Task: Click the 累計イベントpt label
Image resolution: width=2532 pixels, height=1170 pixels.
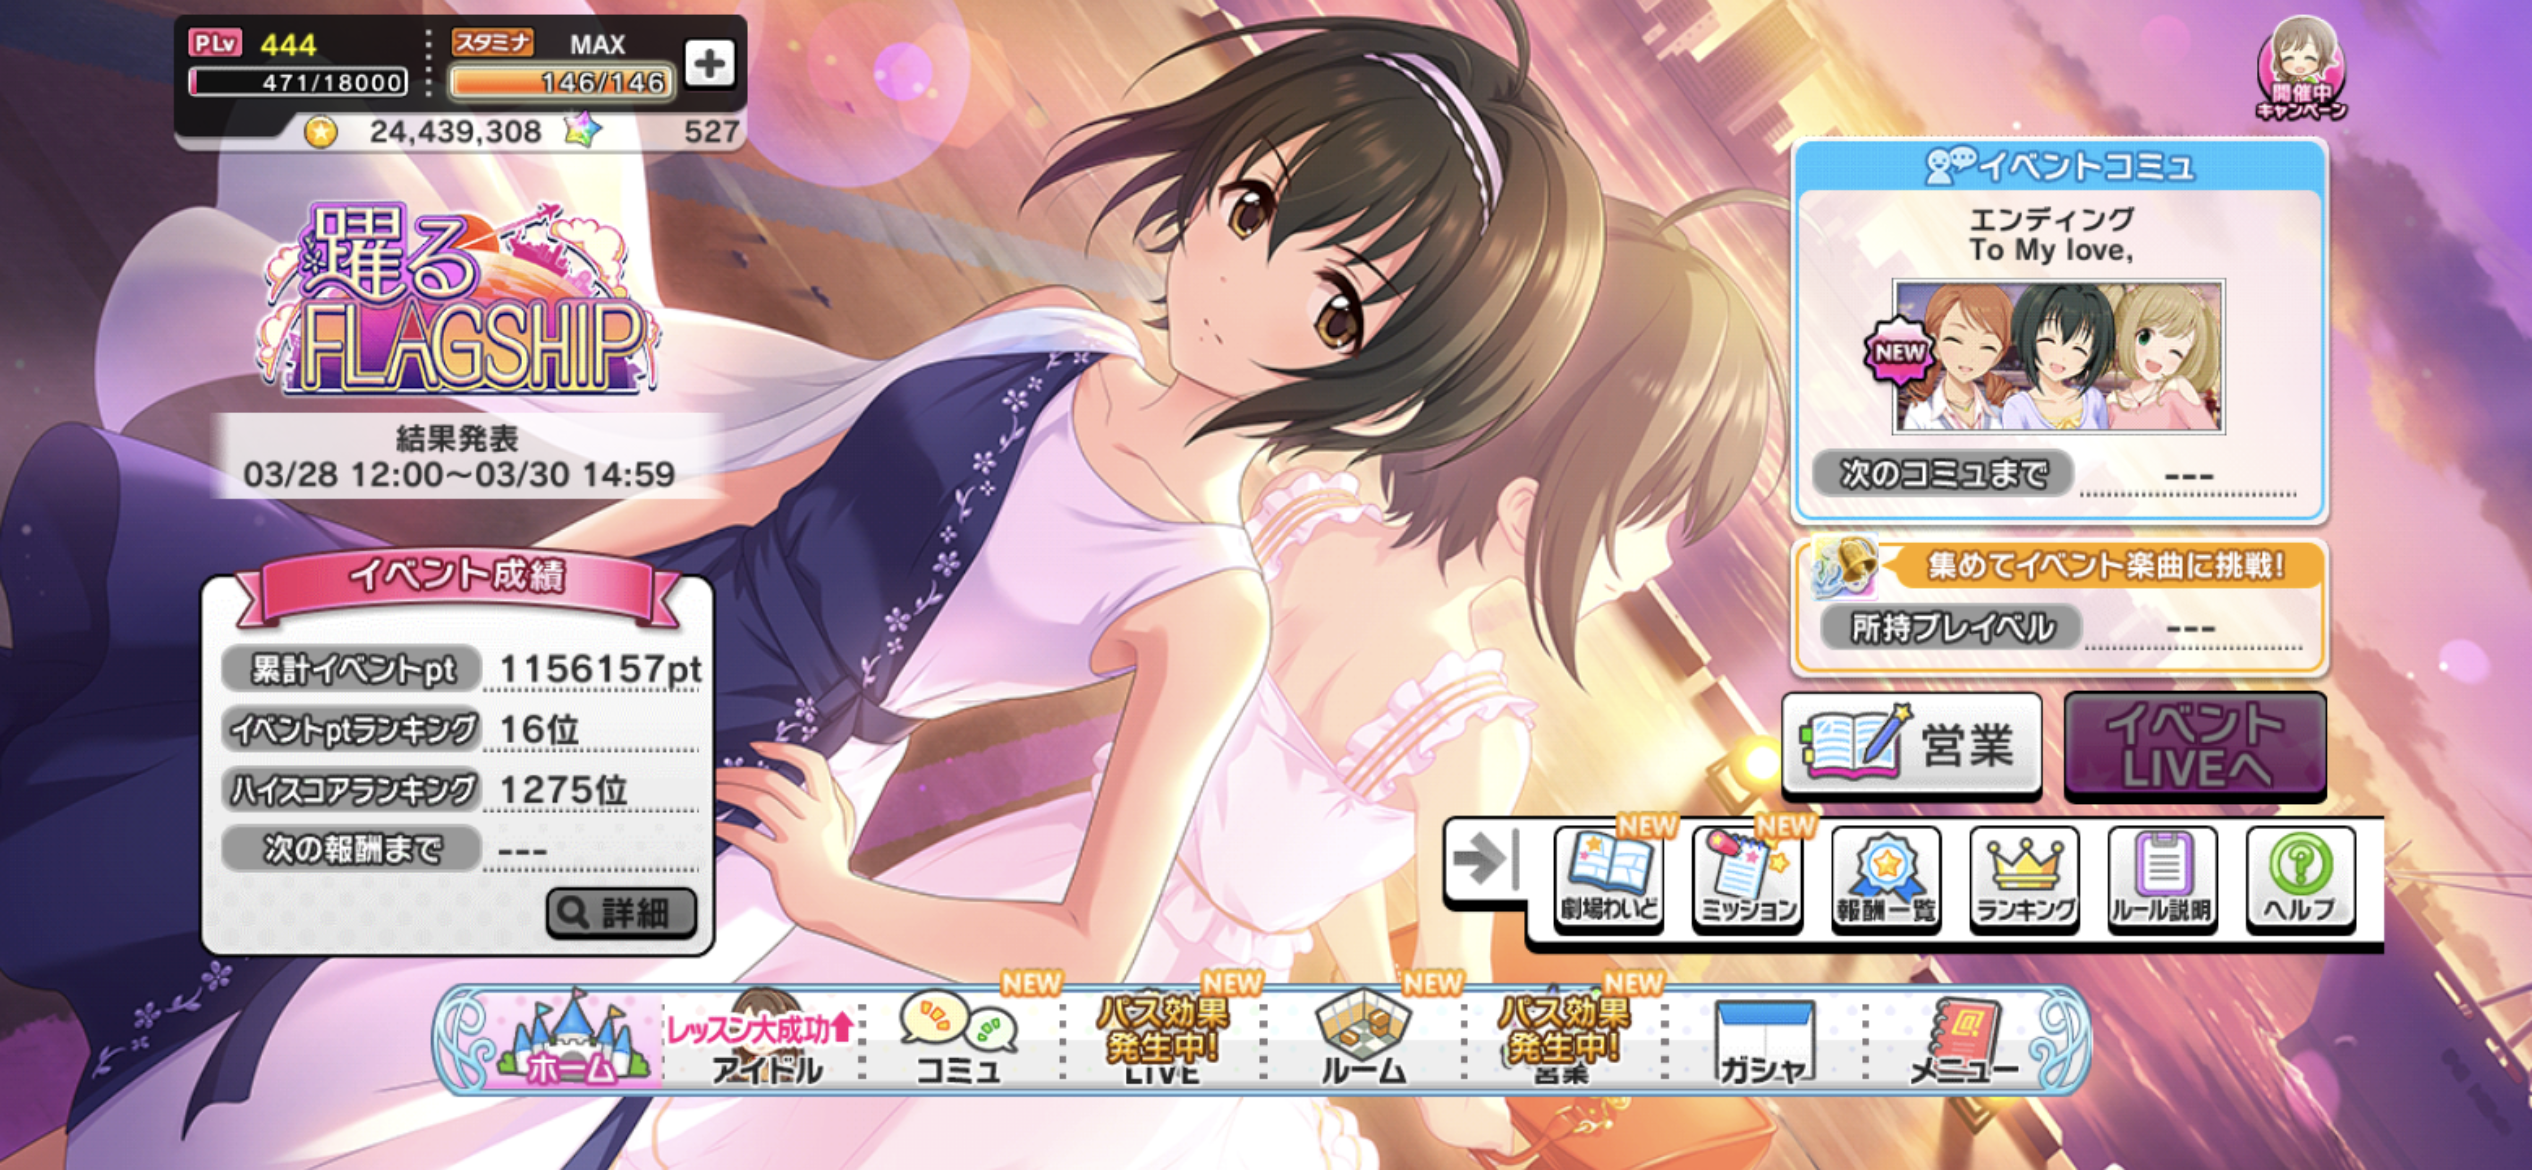Action: (x=352, y=669)
